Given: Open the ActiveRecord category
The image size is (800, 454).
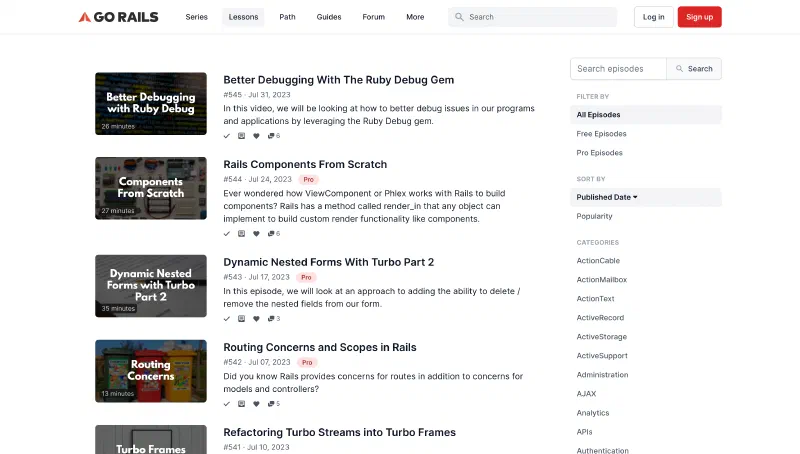Looking at the screenshot, I should coord(600,317).
